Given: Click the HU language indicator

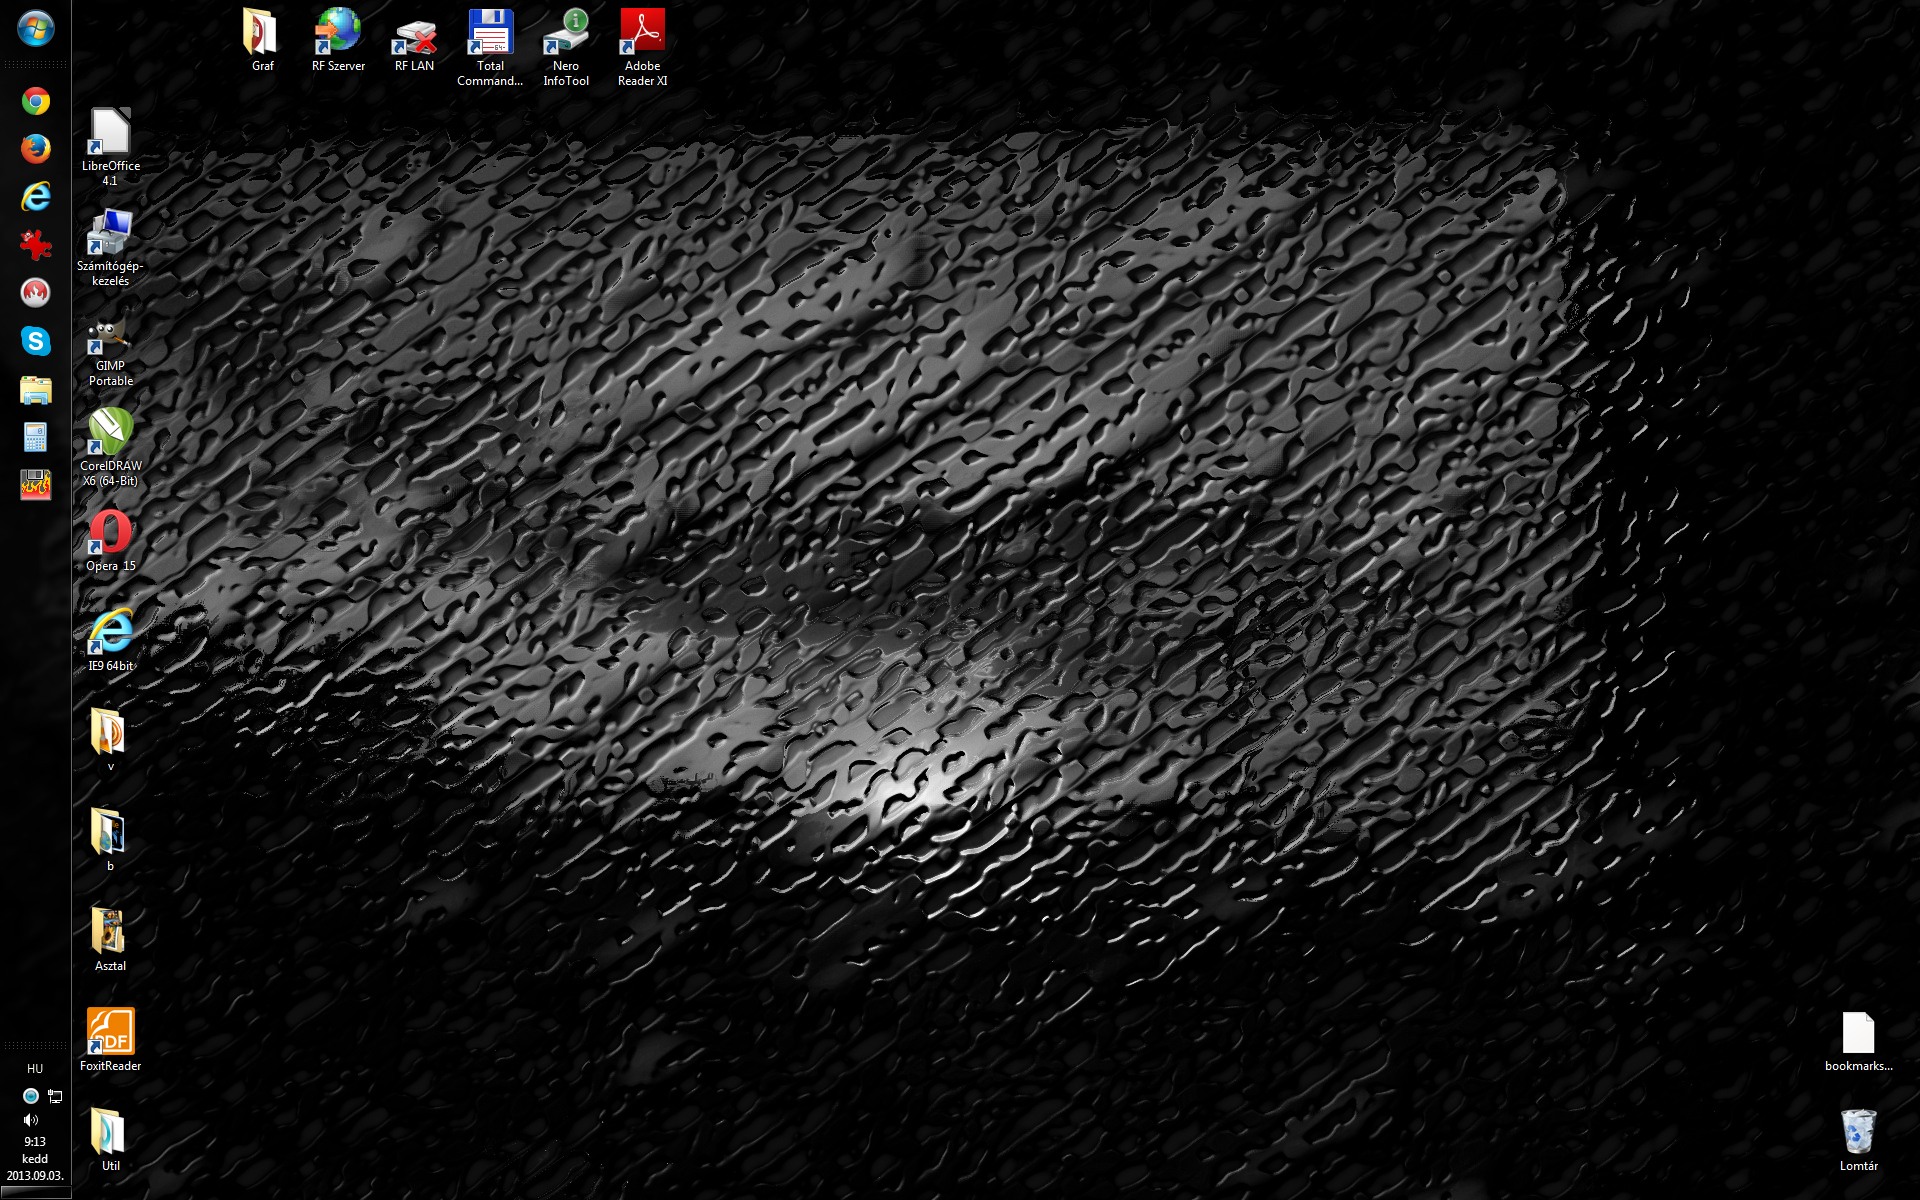Looking at the screenshot, I should point(35,1069).
